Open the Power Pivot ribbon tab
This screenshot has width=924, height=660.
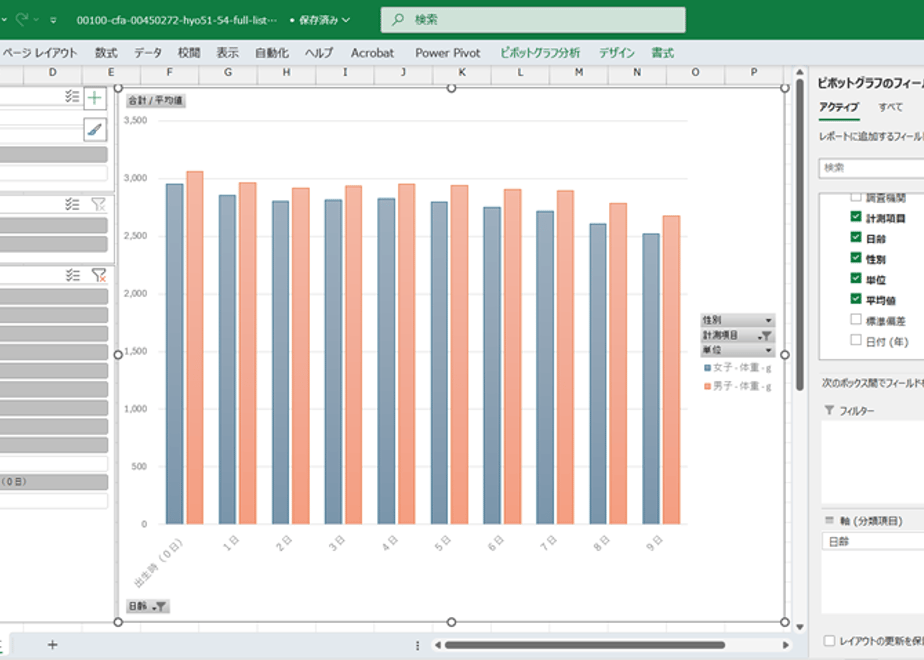(447, 53)
